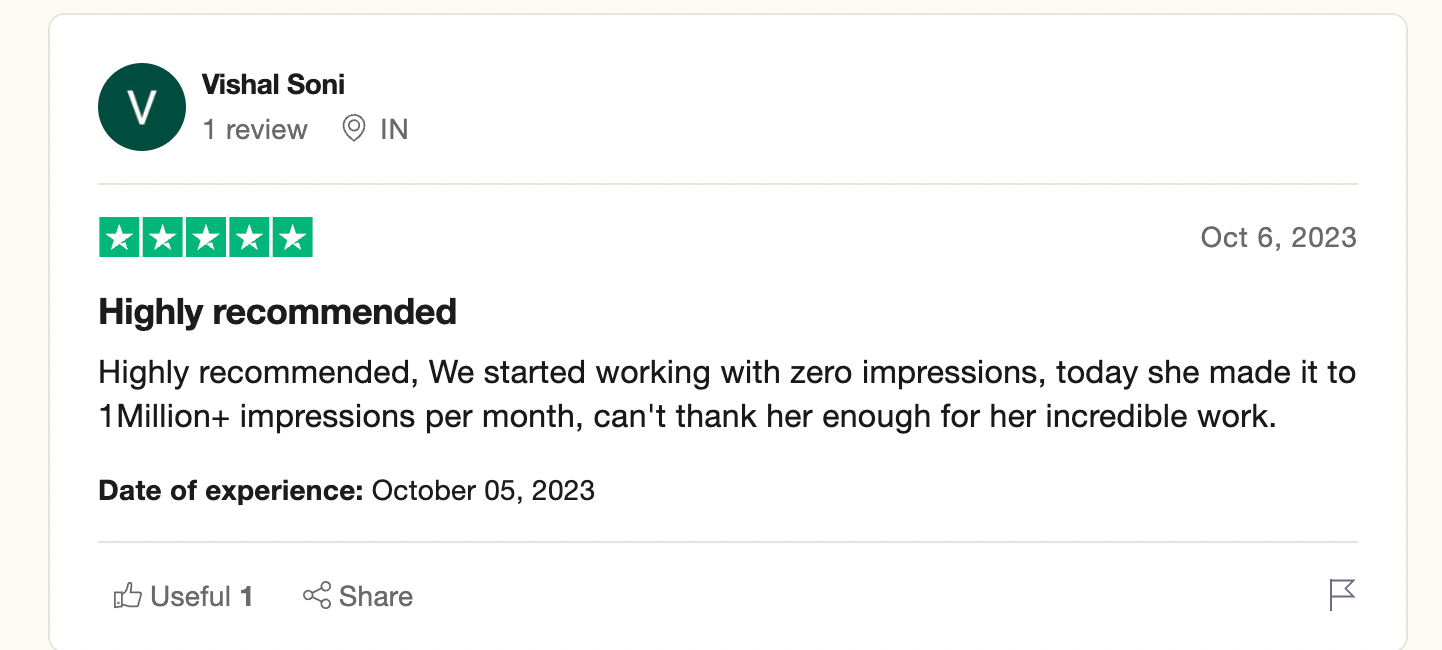1442x650 pixels.
Task: Click the second green rating star
Action: coord(163,238)
